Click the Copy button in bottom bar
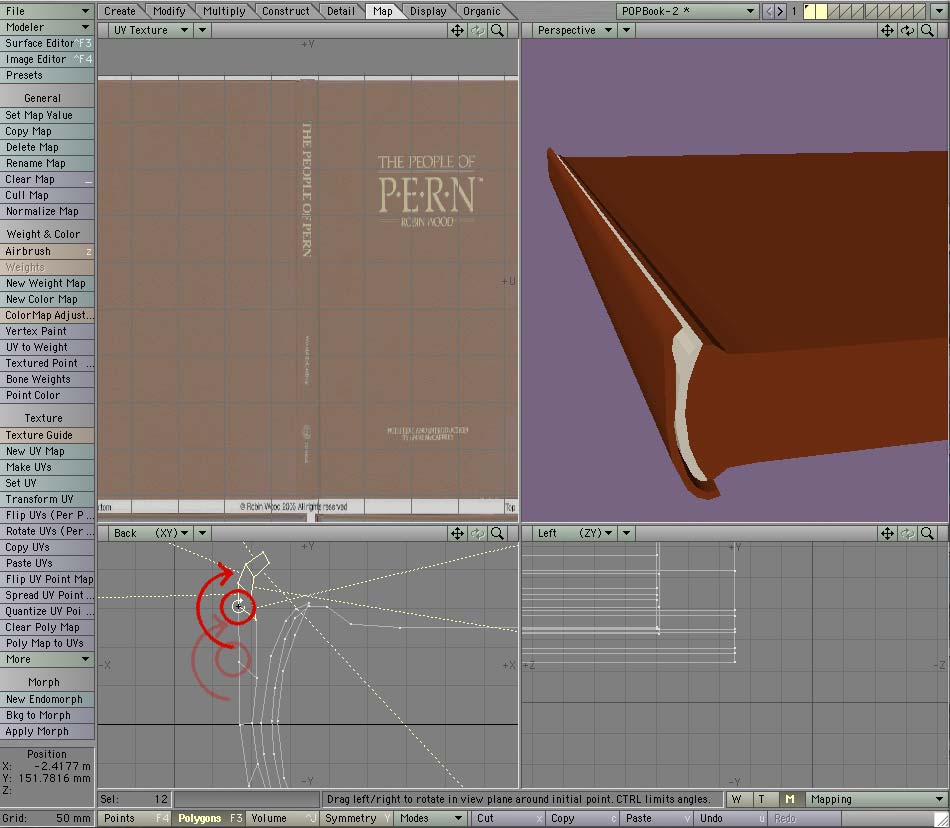The height and width of the screenshot is (828, 950). tap(582, 818)
